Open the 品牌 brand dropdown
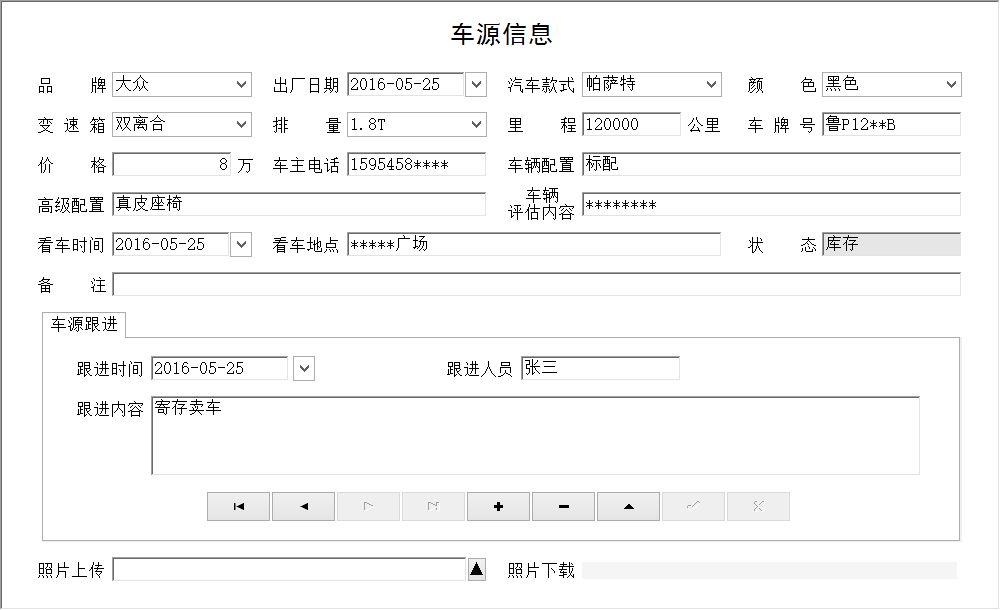 [241, 84]
